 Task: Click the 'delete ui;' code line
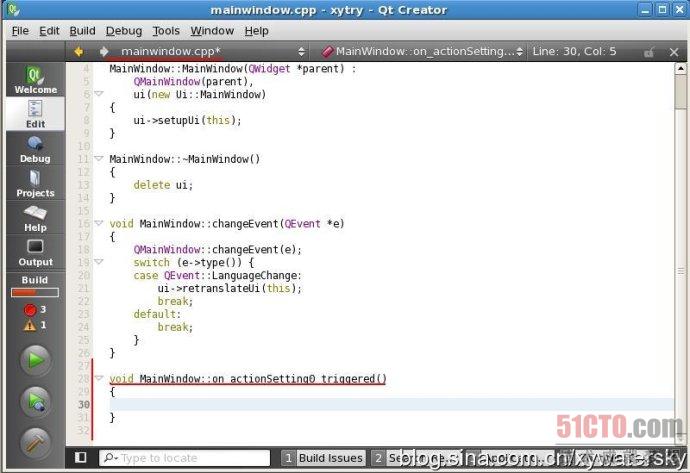[163, 185]
